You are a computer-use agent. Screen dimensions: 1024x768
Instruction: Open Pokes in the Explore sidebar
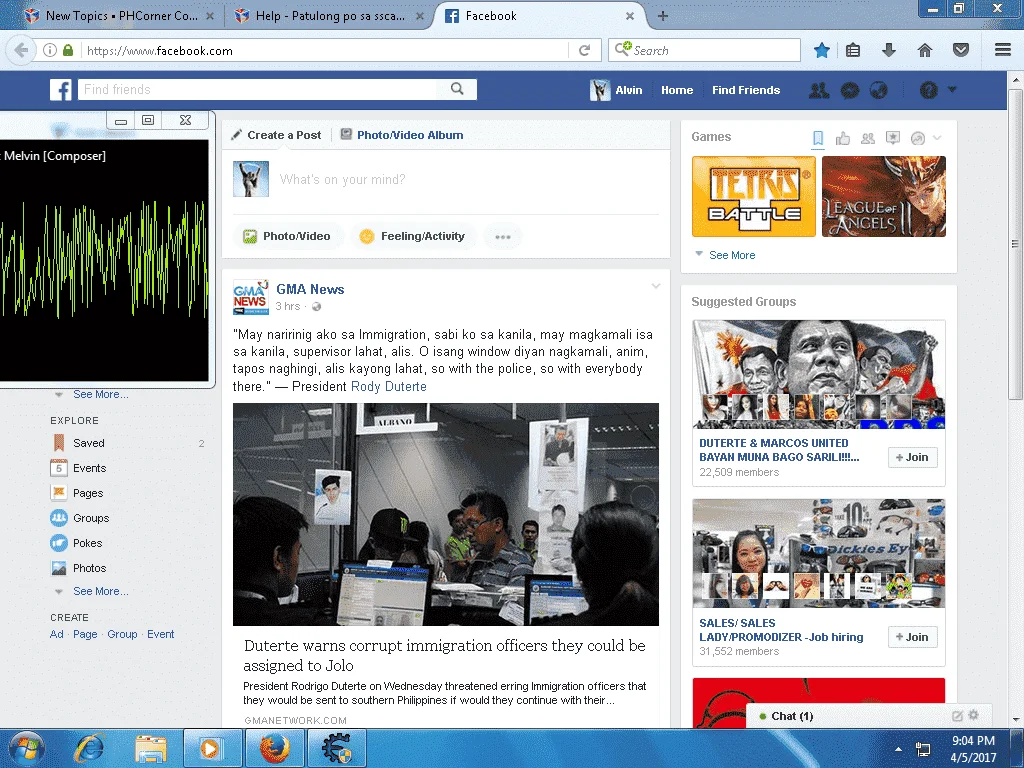tap(88, 543)
